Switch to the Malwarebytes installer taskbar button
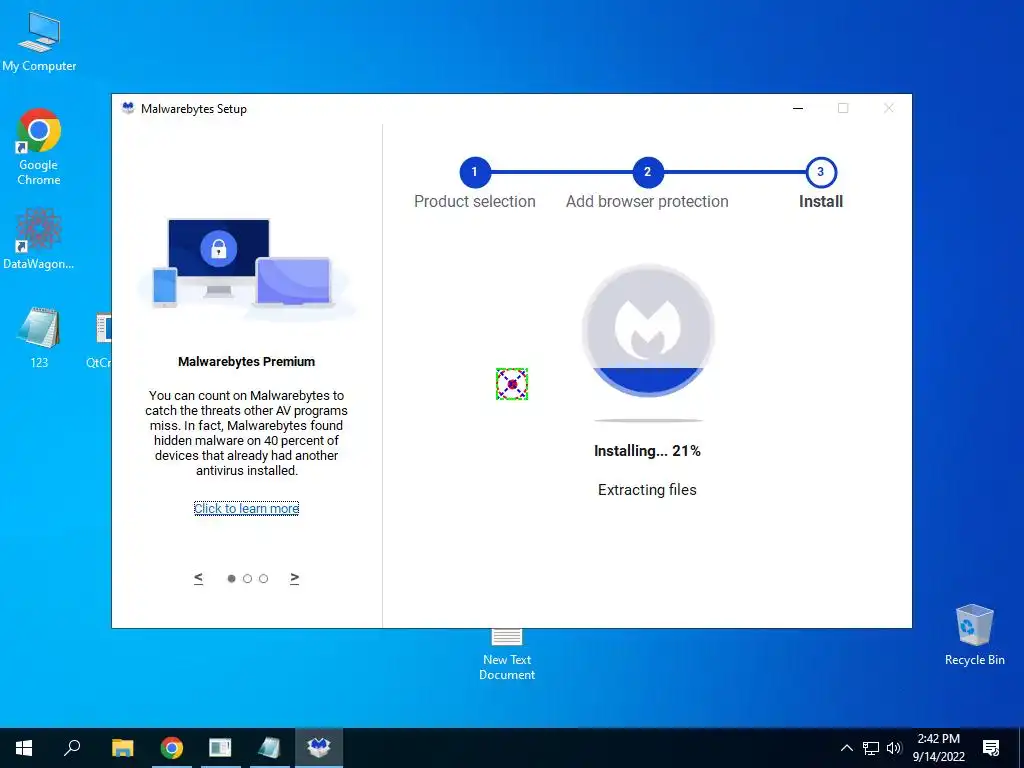The image size is (1024, 768). point(319,748)
